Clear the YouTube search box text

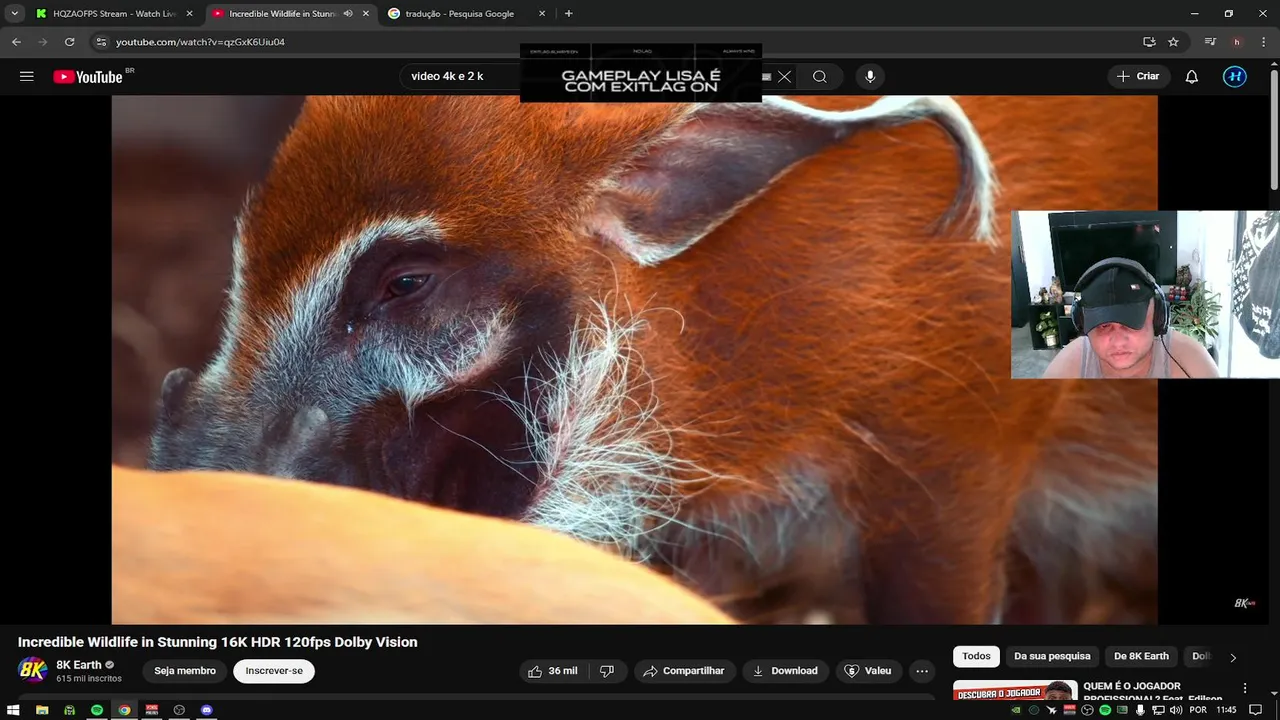784,77
